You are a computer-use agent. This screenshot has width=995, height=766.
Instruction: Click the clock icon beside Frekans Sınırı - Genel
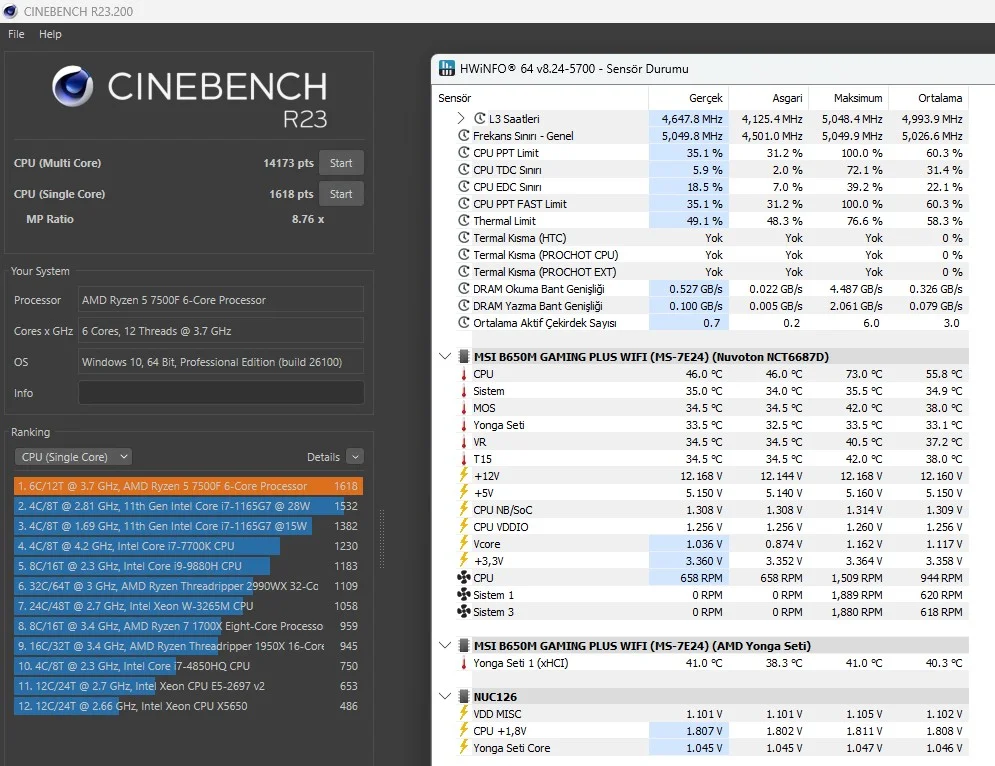tap(464, 135)
